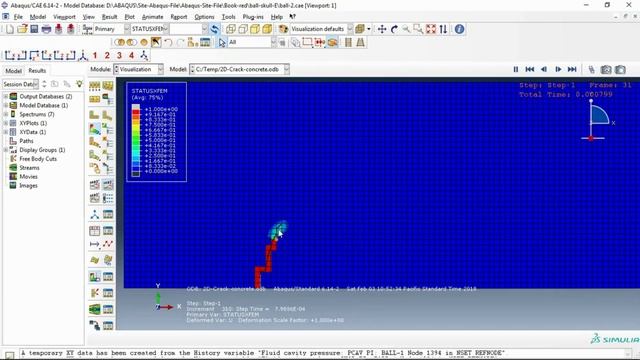640x360 pixels.
Task: Select Streams tree item
Action: coord(29,168)
